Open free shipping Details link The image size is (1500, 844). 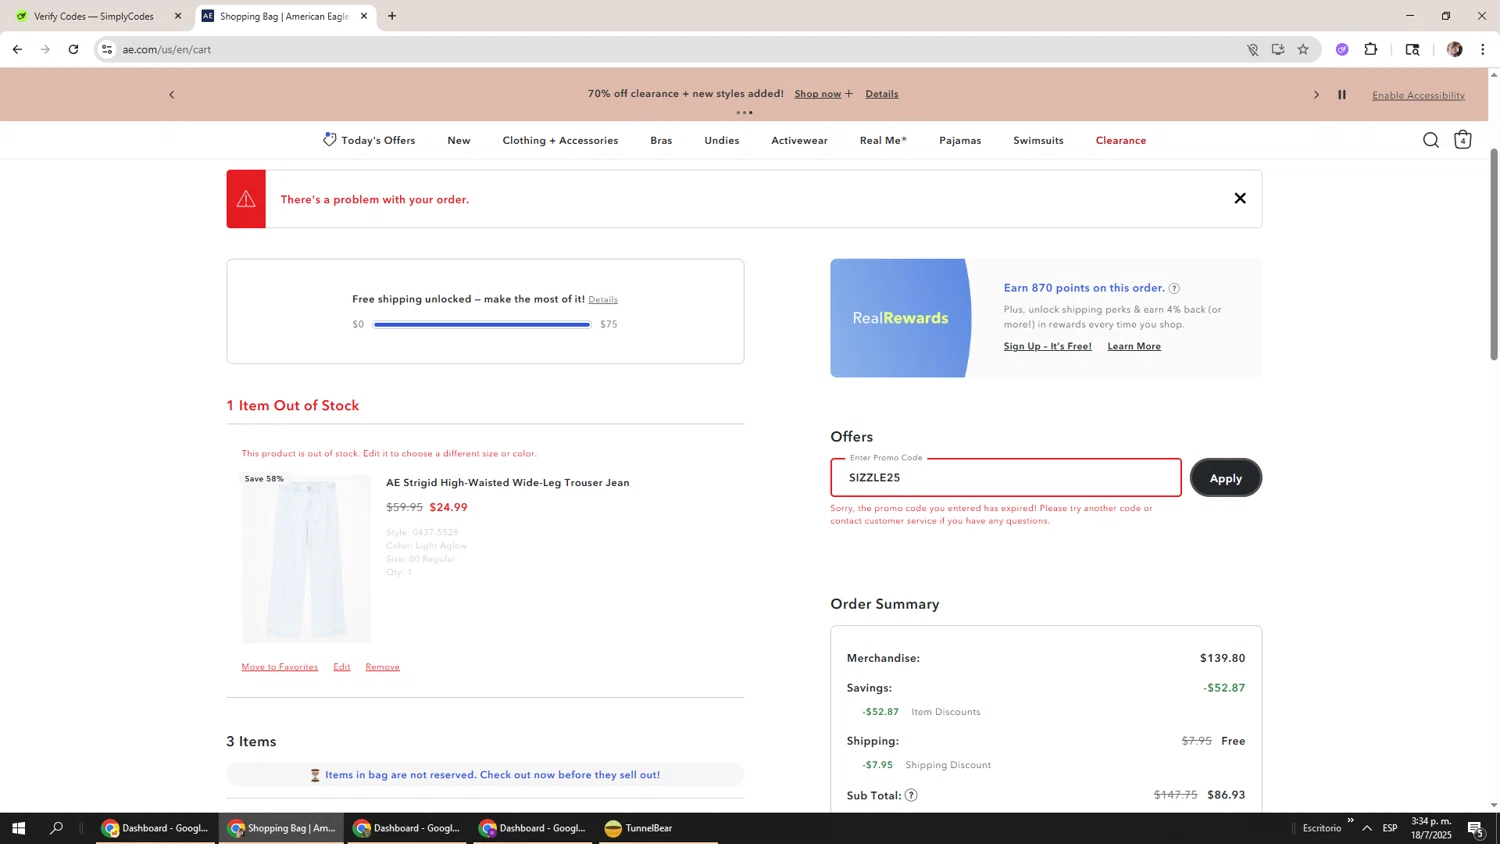603,300
